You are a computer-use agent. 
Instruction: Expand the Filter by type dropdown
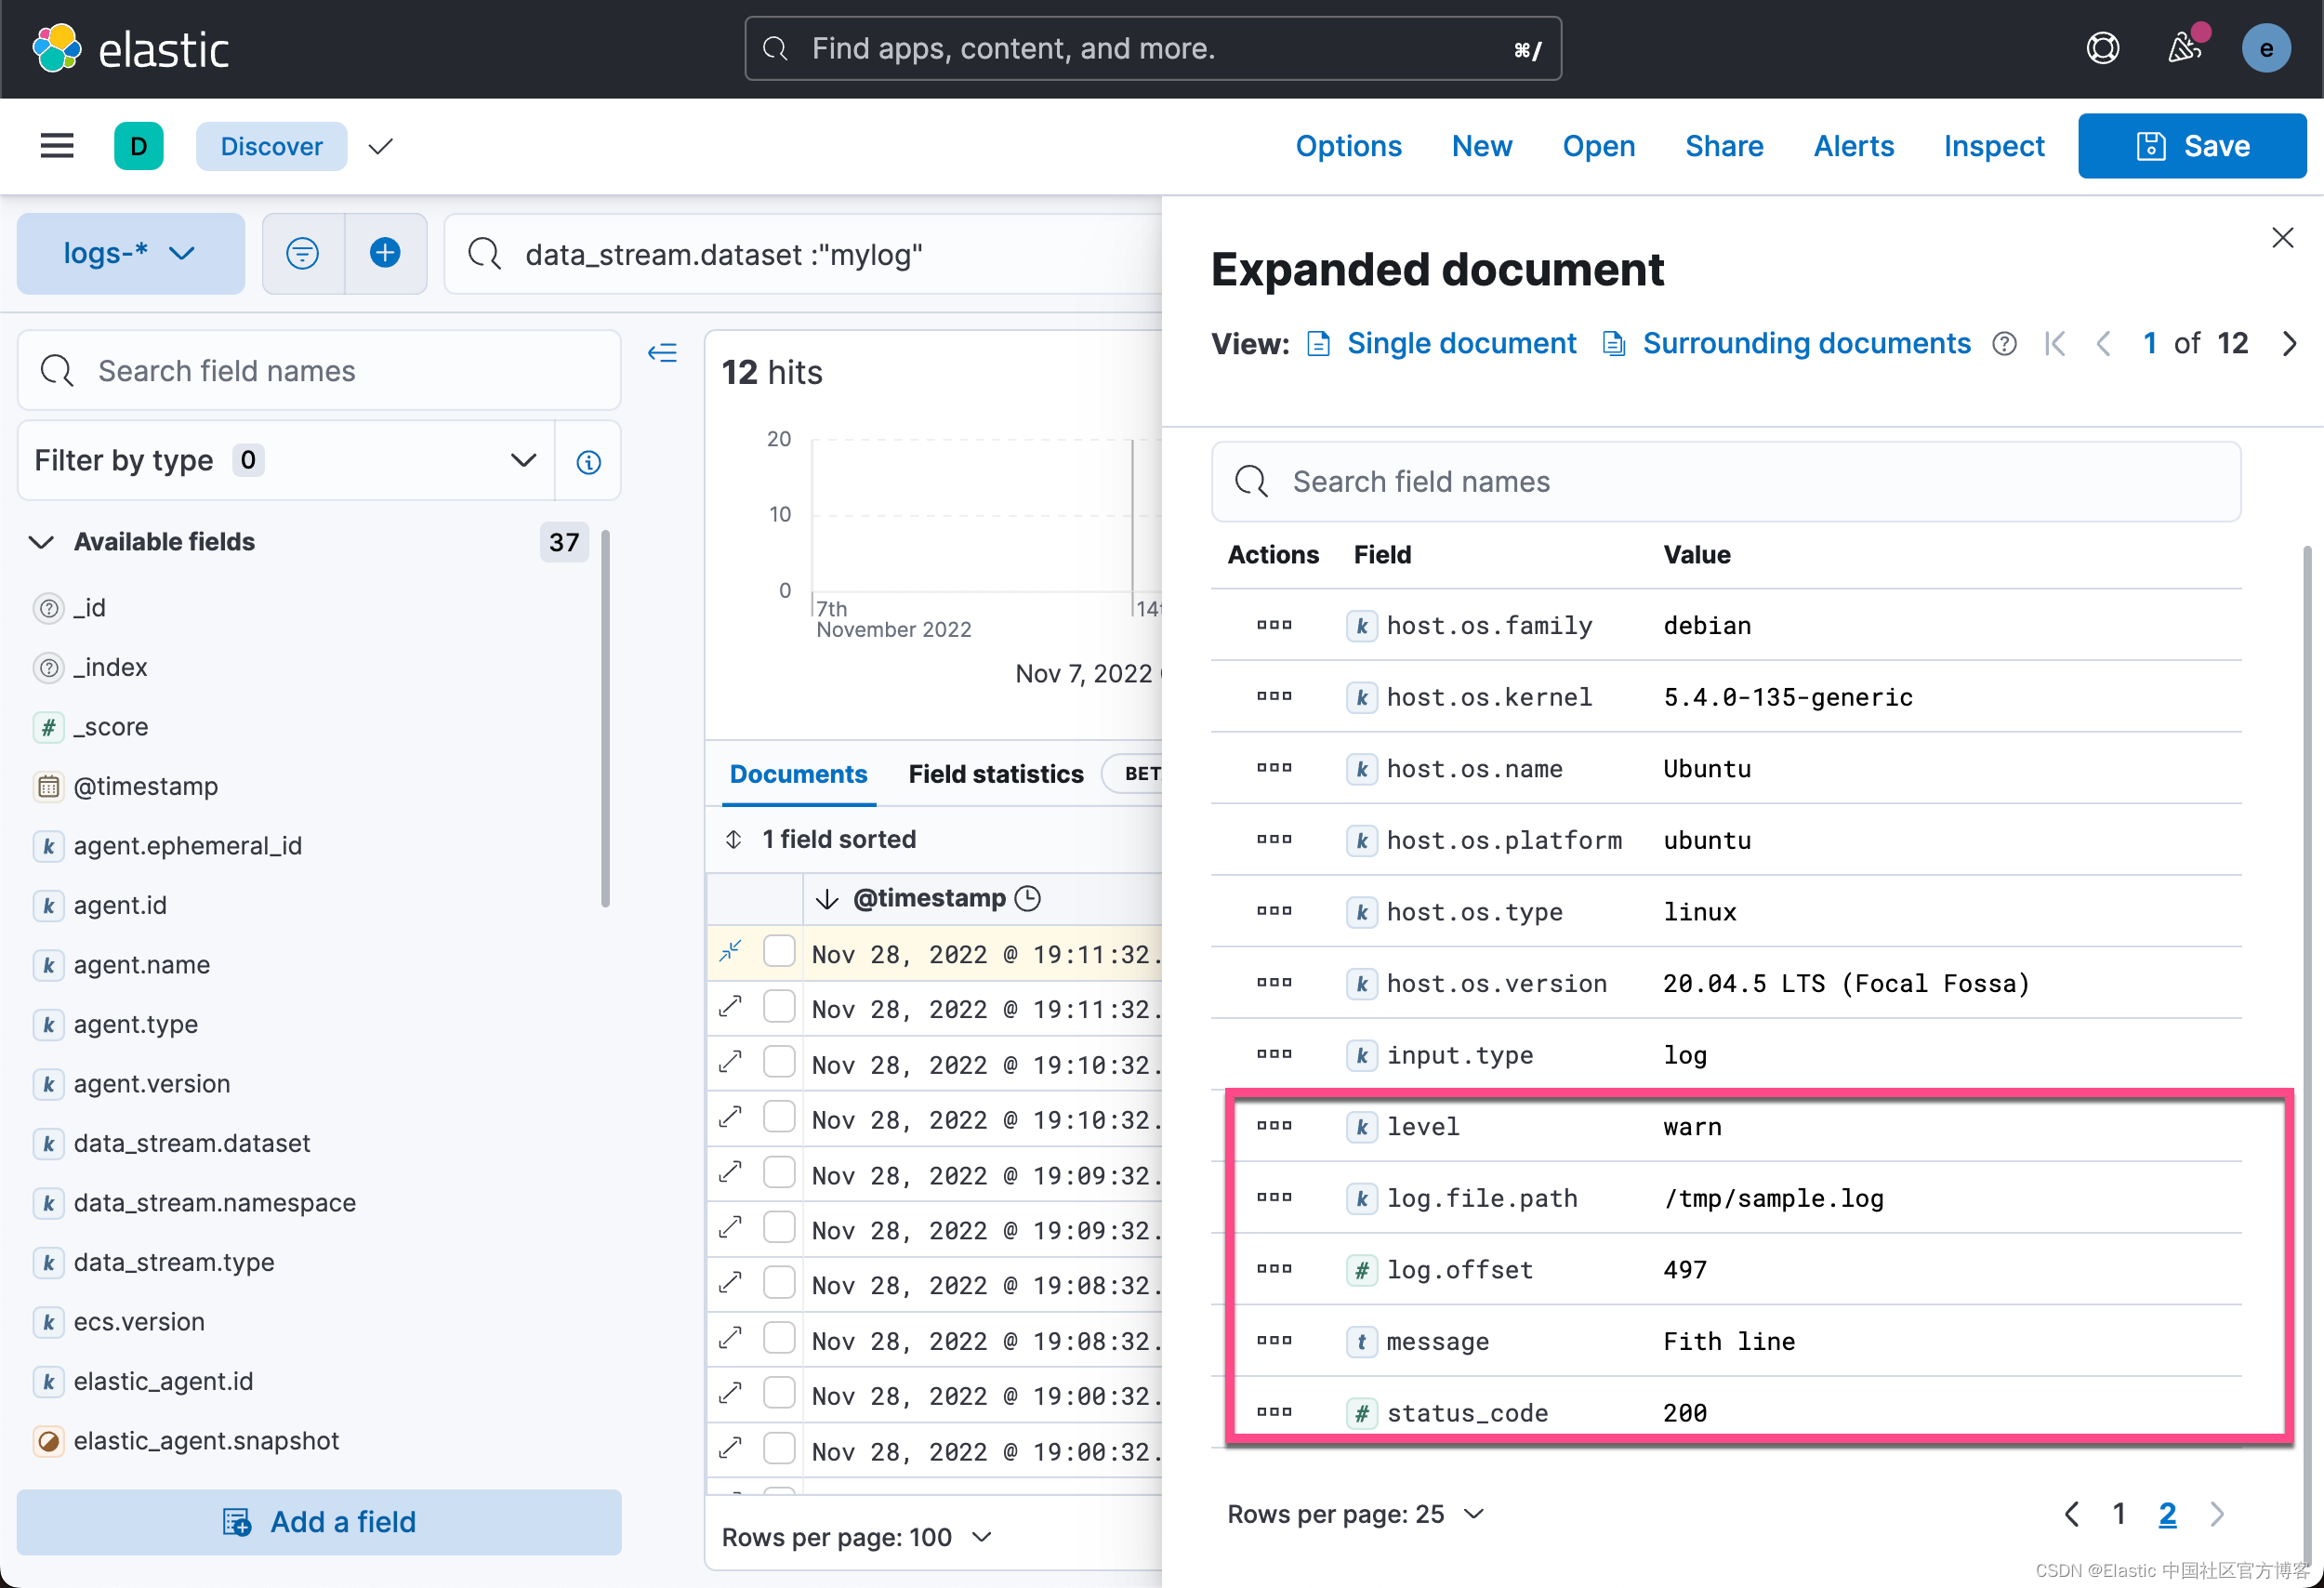point(286,461)
